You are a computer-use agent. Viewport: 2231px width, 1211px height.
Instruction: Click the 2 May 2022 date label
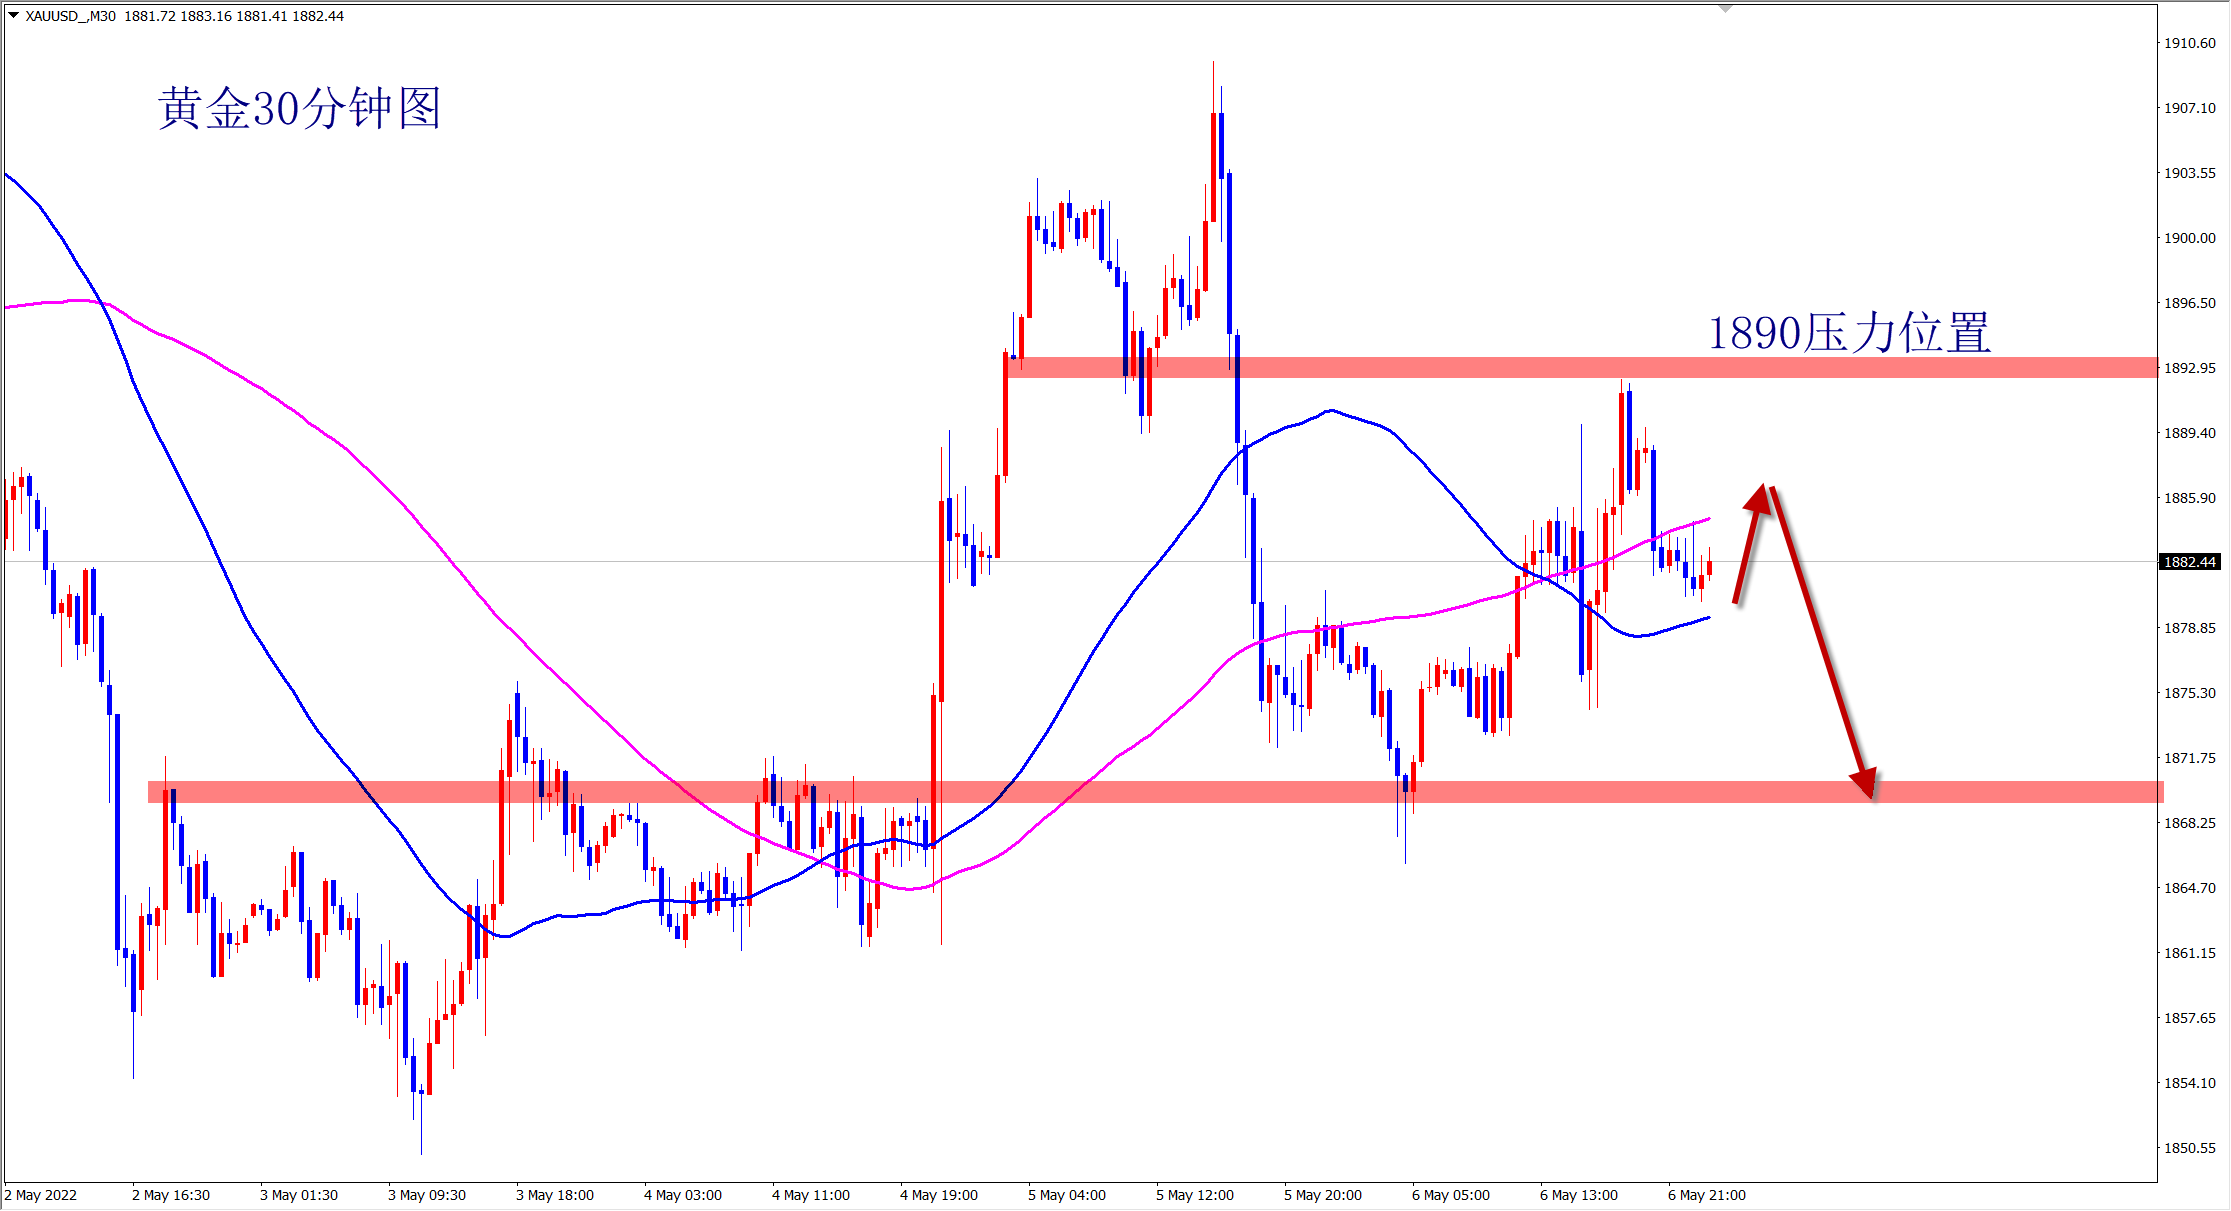point(41,1195)
